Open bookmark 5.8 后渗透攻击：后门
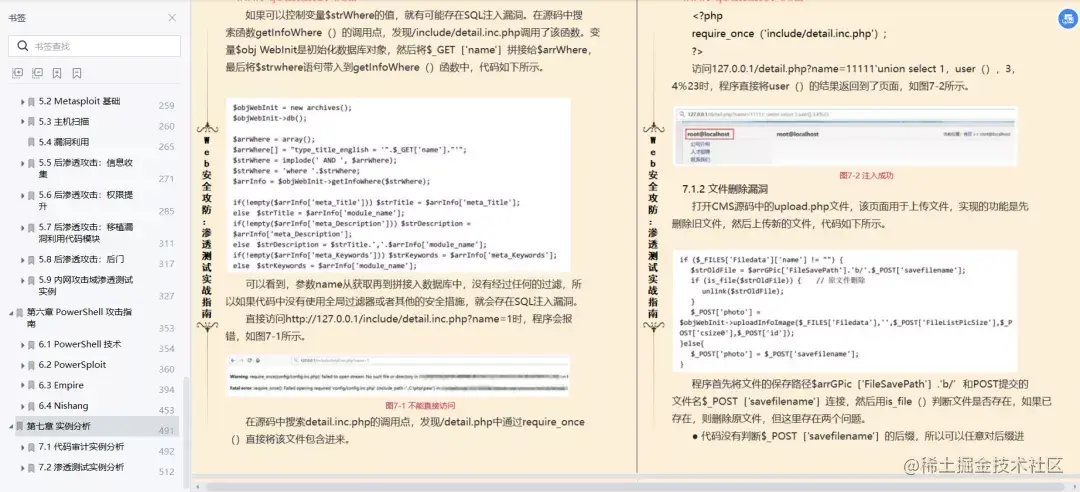The image size is (1080, 492). (81, 260)
